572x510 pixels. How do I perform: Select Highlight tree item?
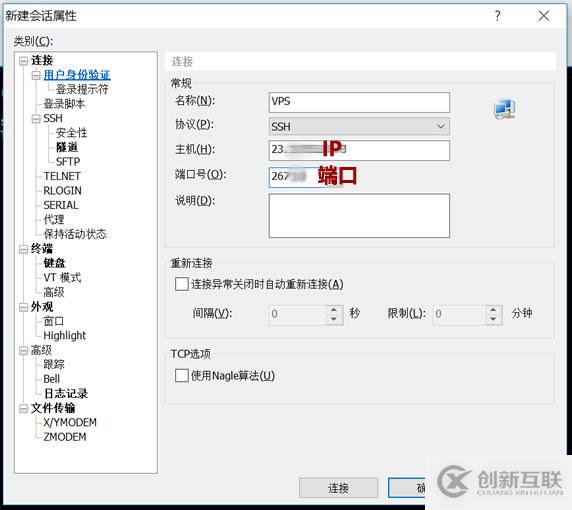(x=65, y=336)
